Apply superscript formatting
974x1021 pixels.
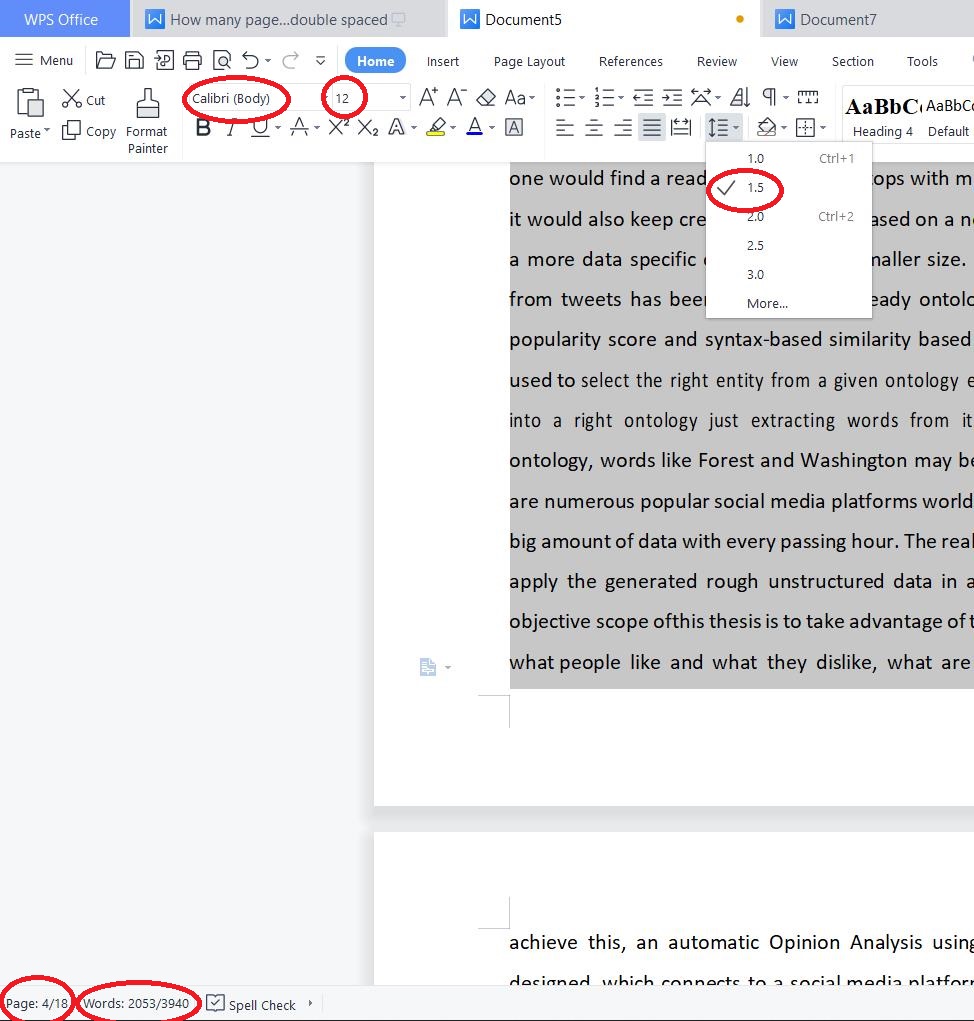click(338, 128)
